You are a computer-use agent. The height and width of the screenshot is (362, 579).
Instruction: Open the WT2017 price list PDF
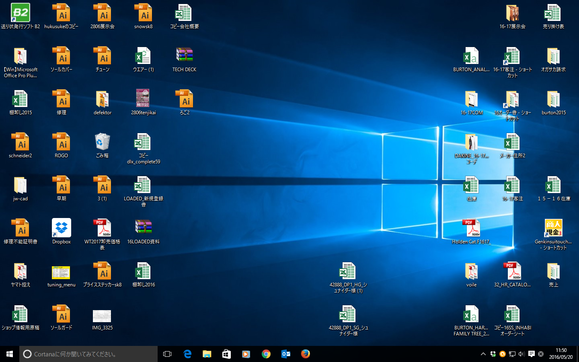tap(102, 228)
